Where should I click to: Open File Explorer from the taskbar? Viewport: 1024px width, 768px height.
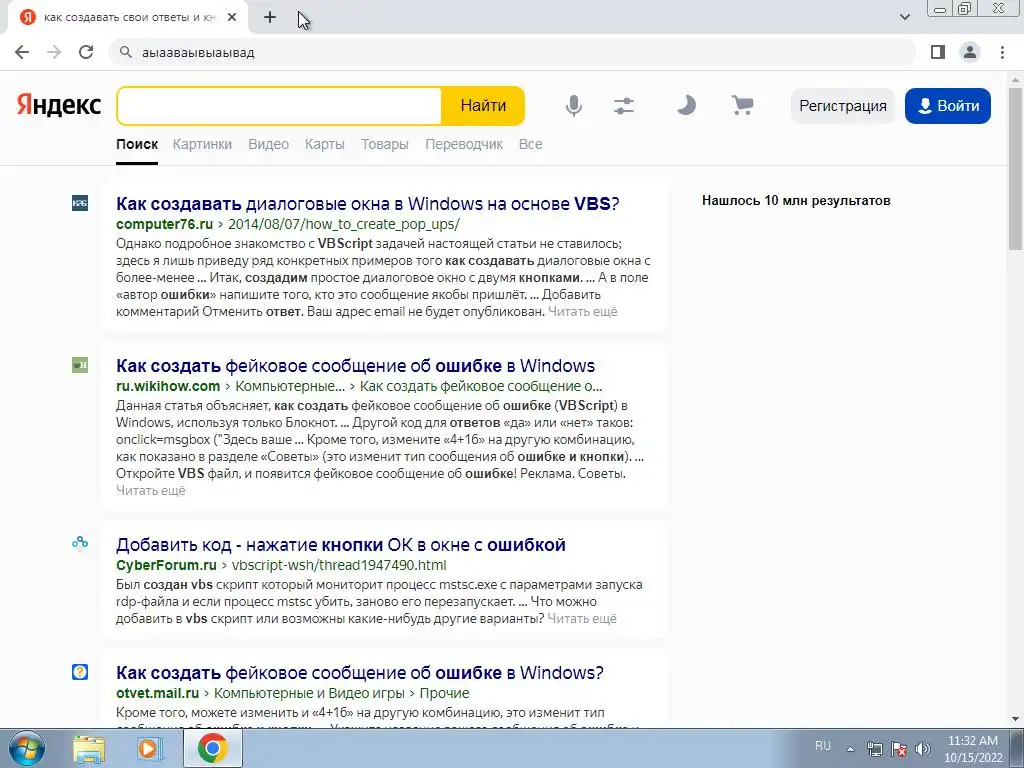coord(89,749)
